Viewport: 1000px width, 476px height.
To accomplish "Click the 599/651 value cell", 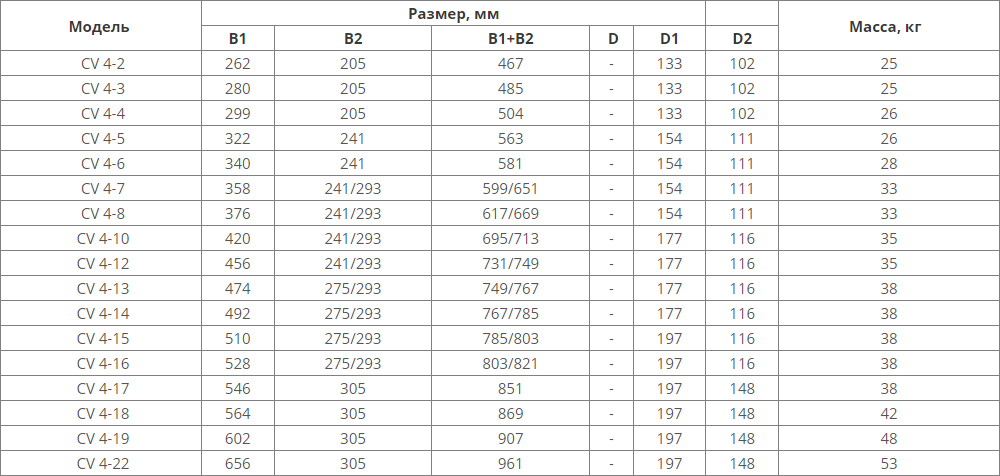I will click(x=511, y=189).
